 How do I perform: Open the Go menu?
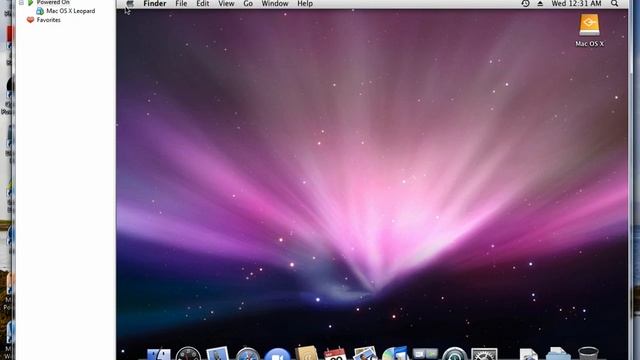(248, 4)
